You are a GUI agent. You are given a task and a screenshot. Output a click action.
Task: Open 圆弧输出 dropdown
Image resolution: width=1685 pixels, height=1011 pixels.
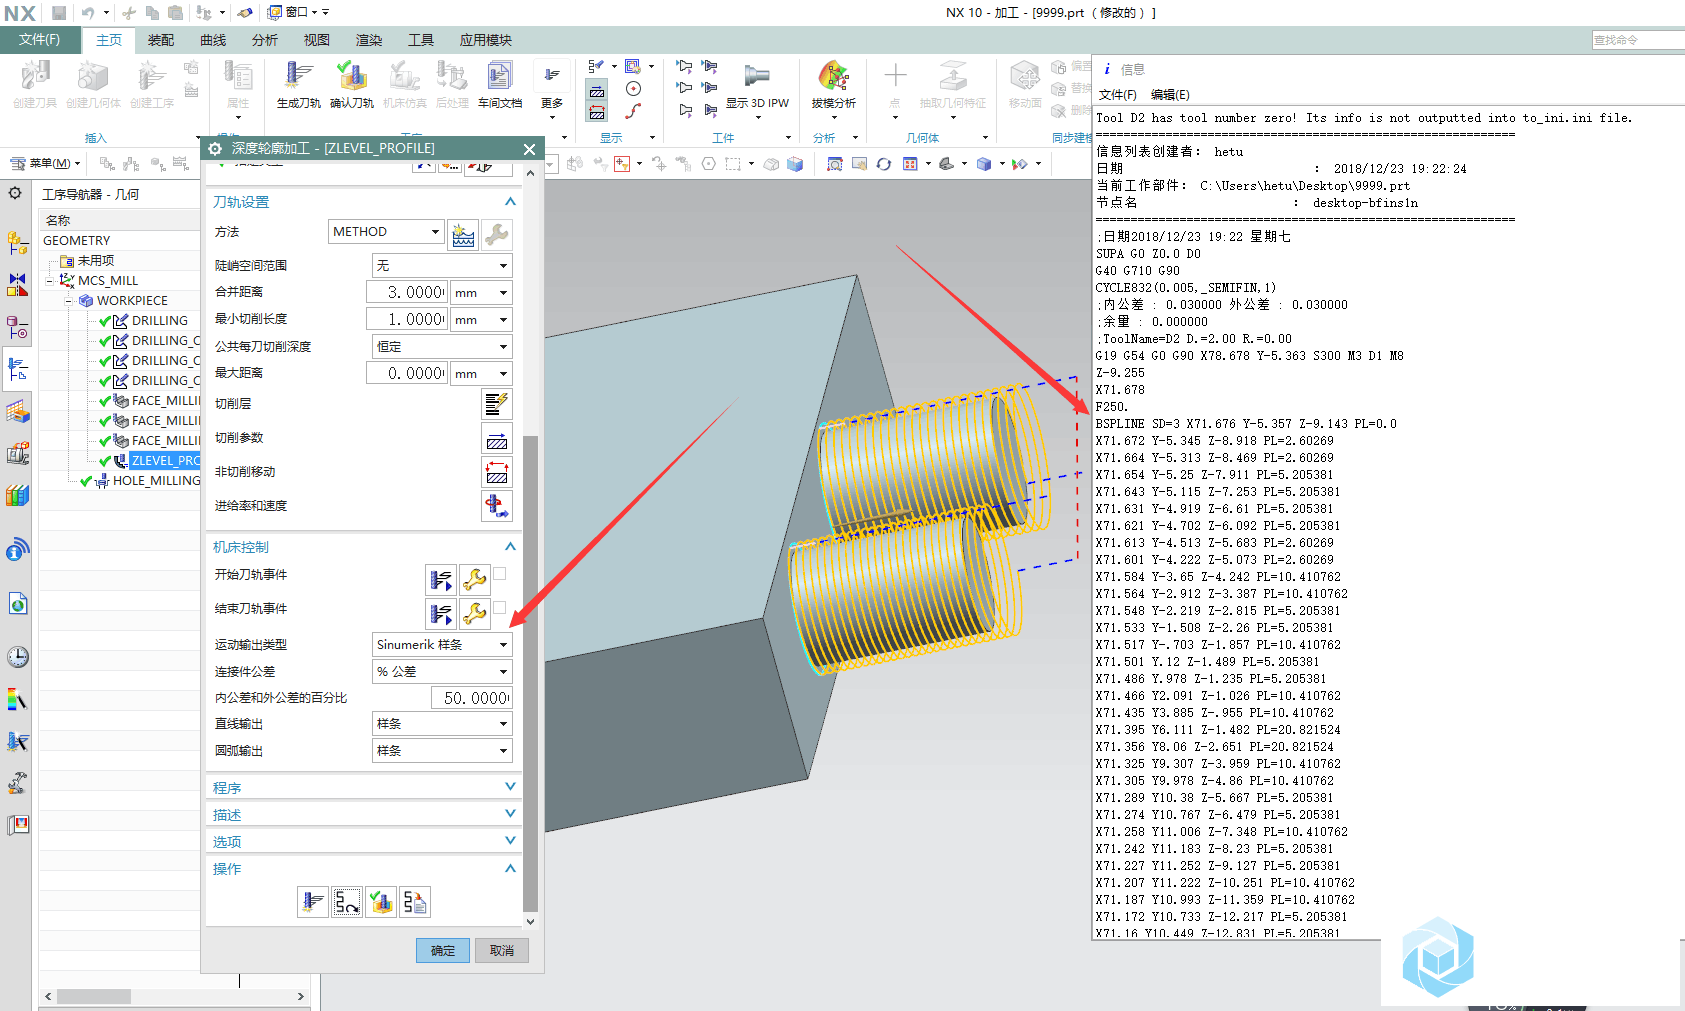point(442,751)
